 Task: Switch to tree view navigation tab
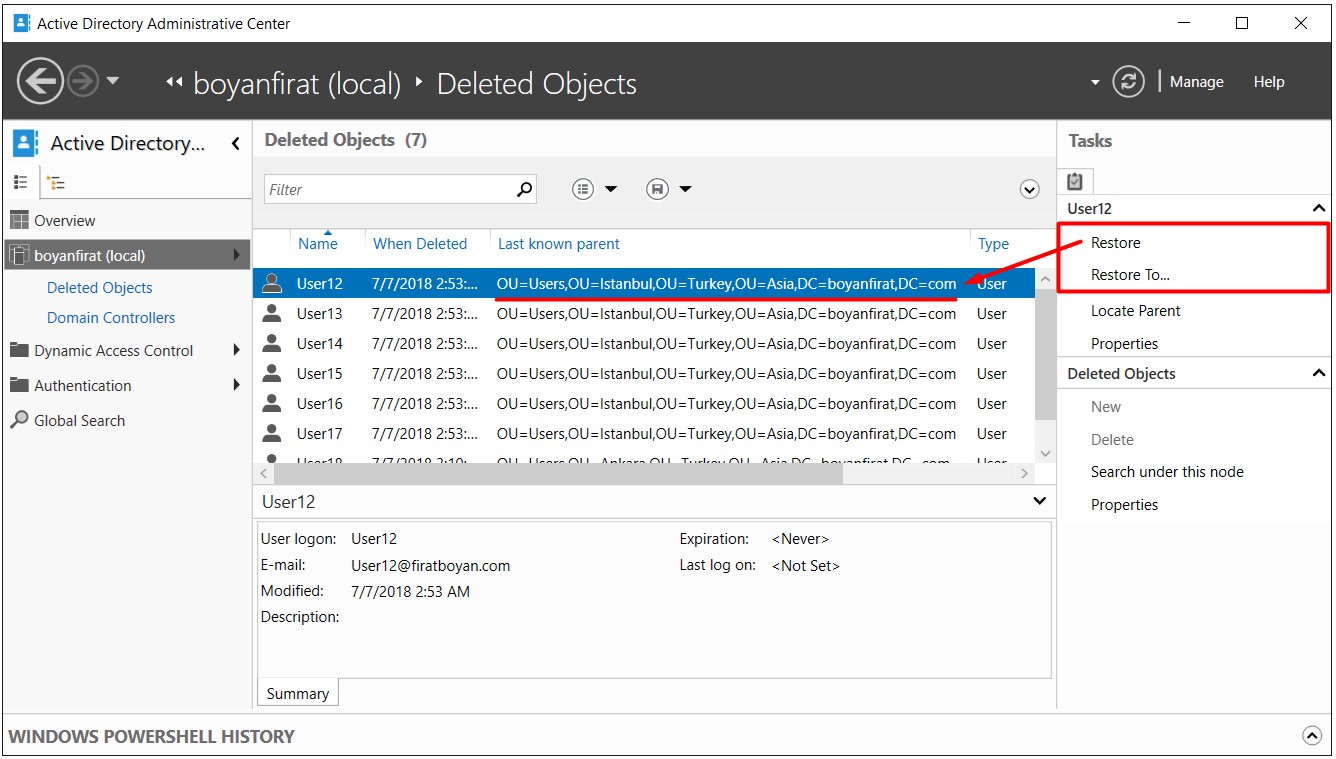[56, 182]
